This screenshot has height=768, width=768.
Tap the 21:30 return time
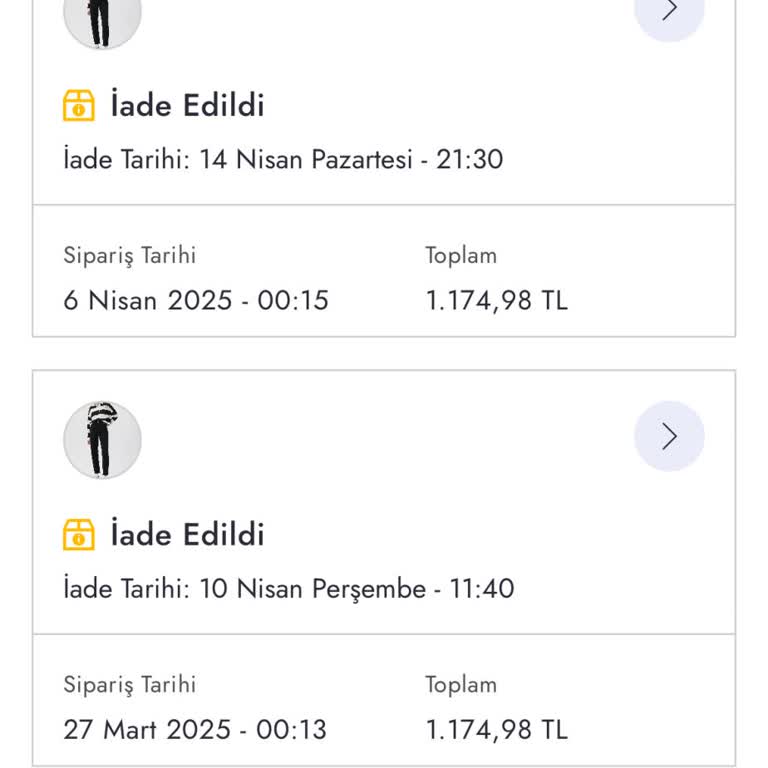pos(469,160)
